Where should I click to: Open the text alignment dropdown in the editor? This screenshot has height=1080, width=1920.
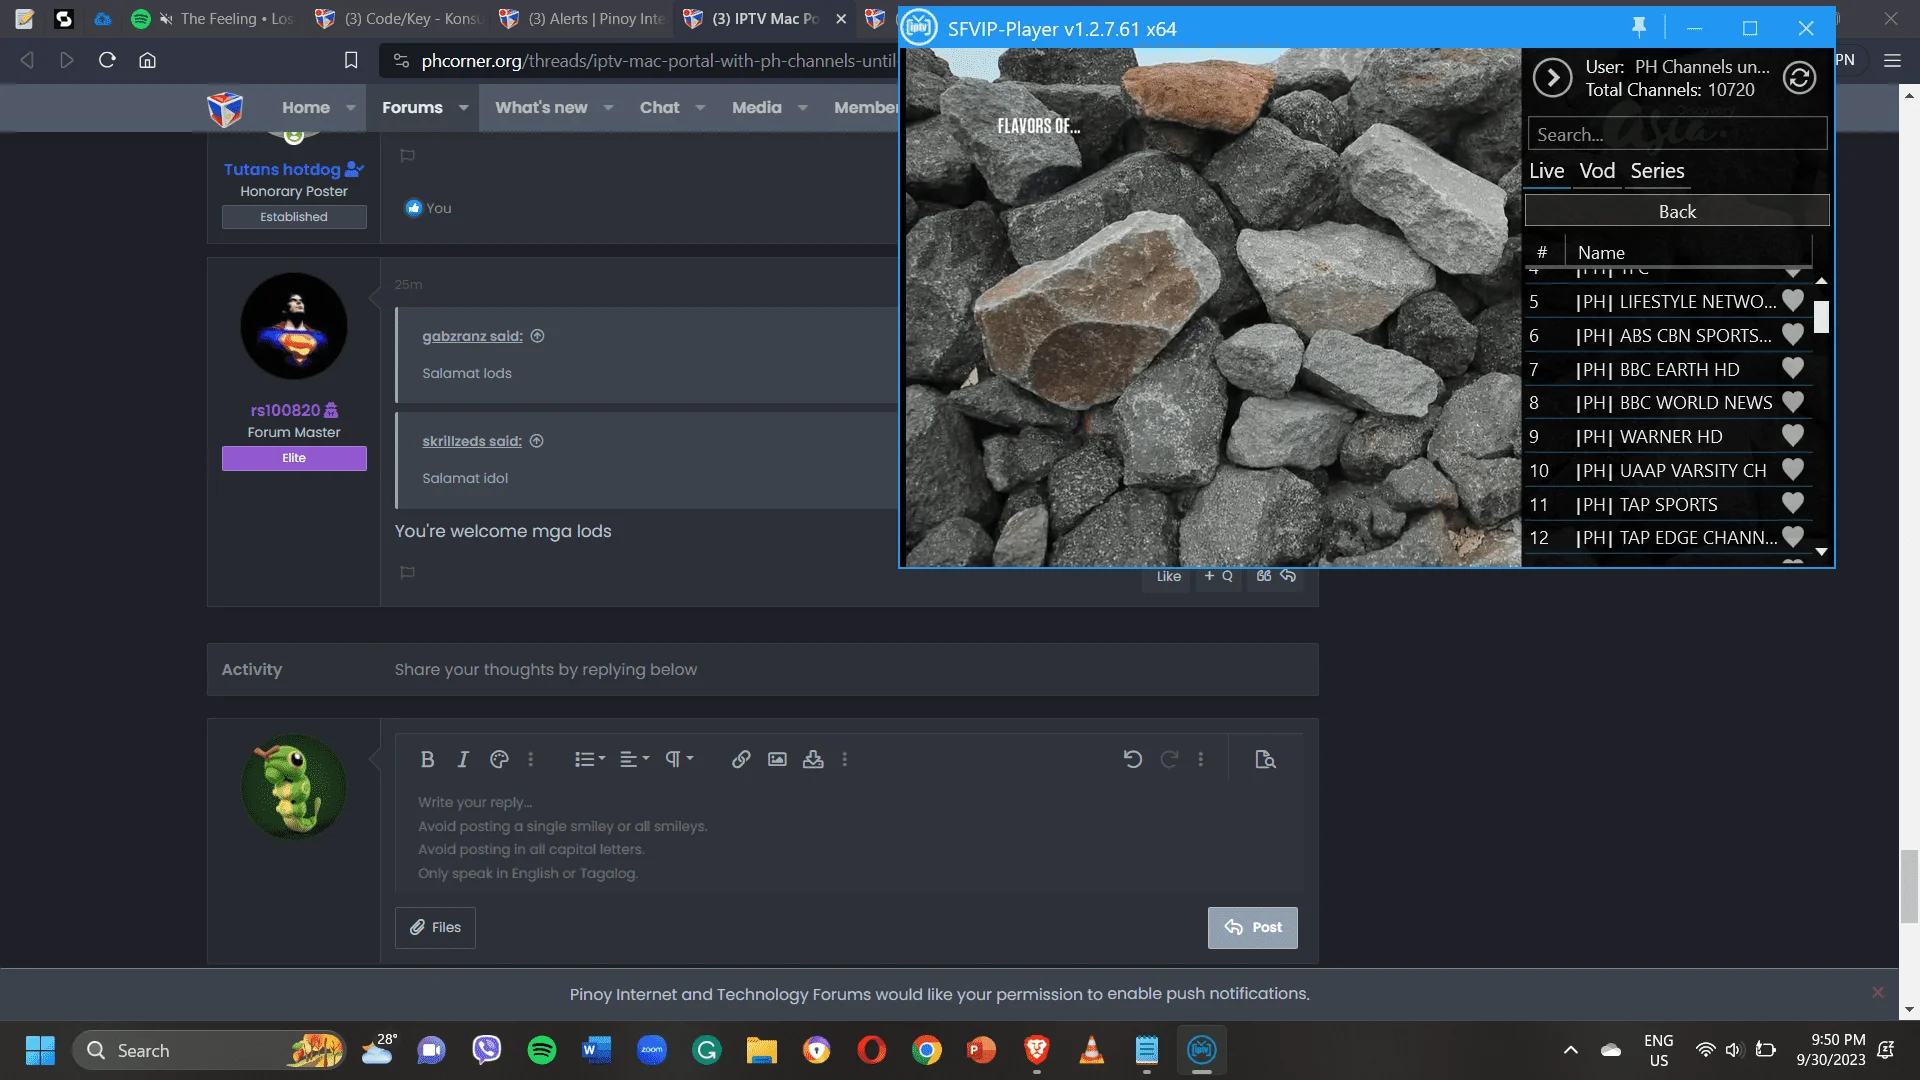pos(634,760)
